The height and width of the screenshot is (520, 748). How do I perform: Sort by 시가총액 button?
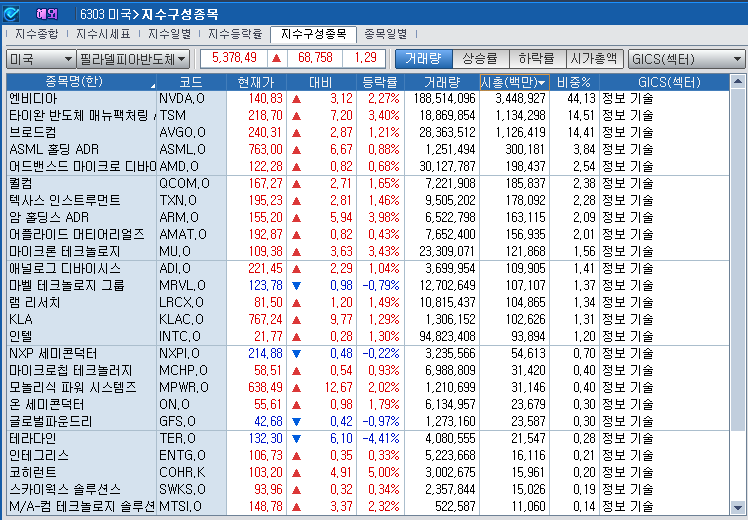click(594, 59)
